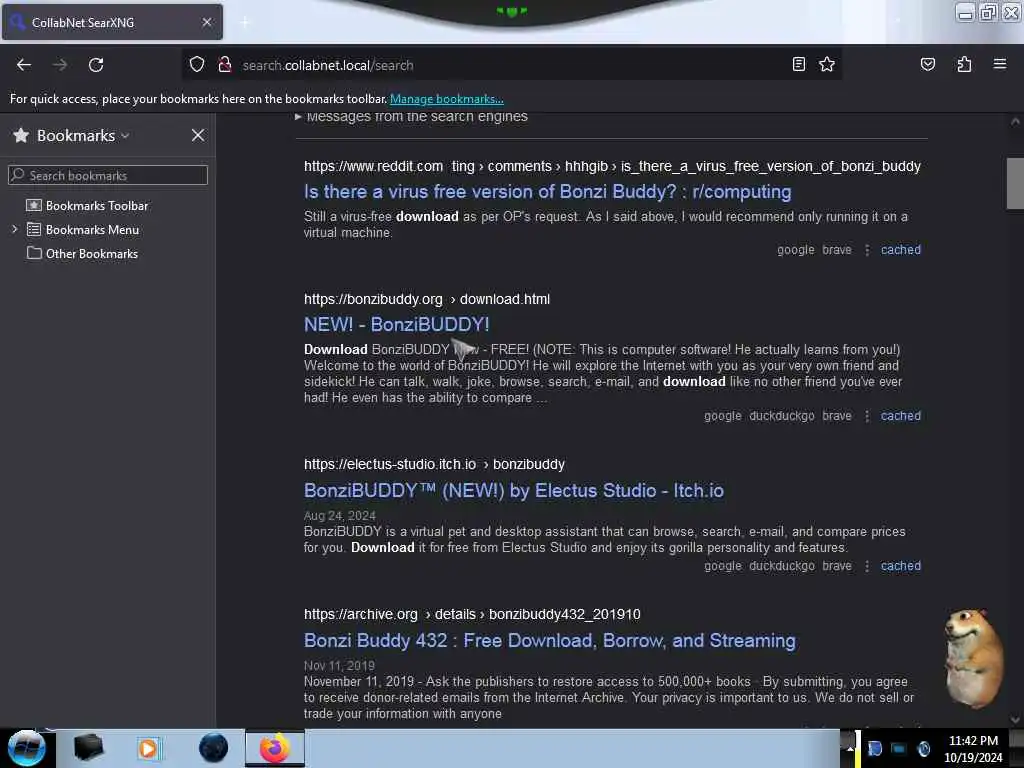
Task: Click the scrollbar up arrow
Action: (1015, 121)
